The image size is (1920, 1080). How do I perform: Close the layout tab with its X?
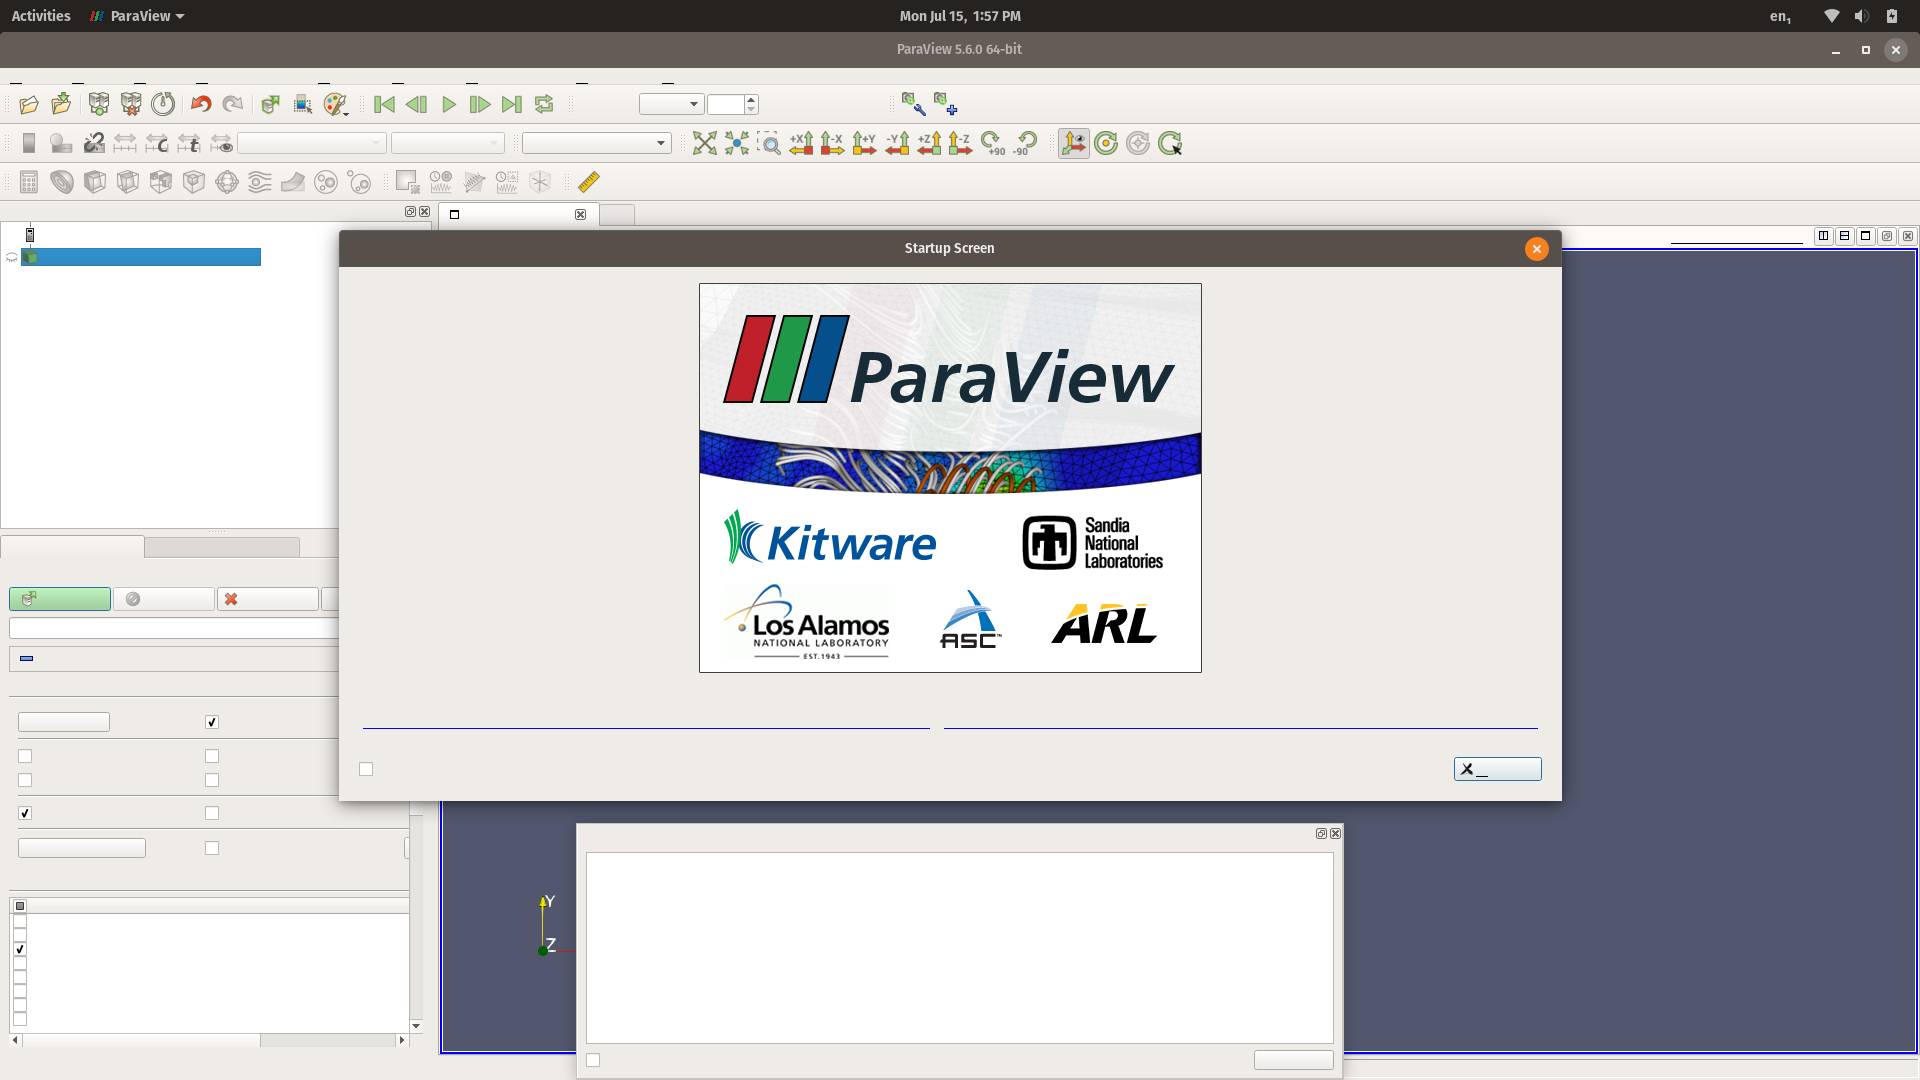click(580, 214)
